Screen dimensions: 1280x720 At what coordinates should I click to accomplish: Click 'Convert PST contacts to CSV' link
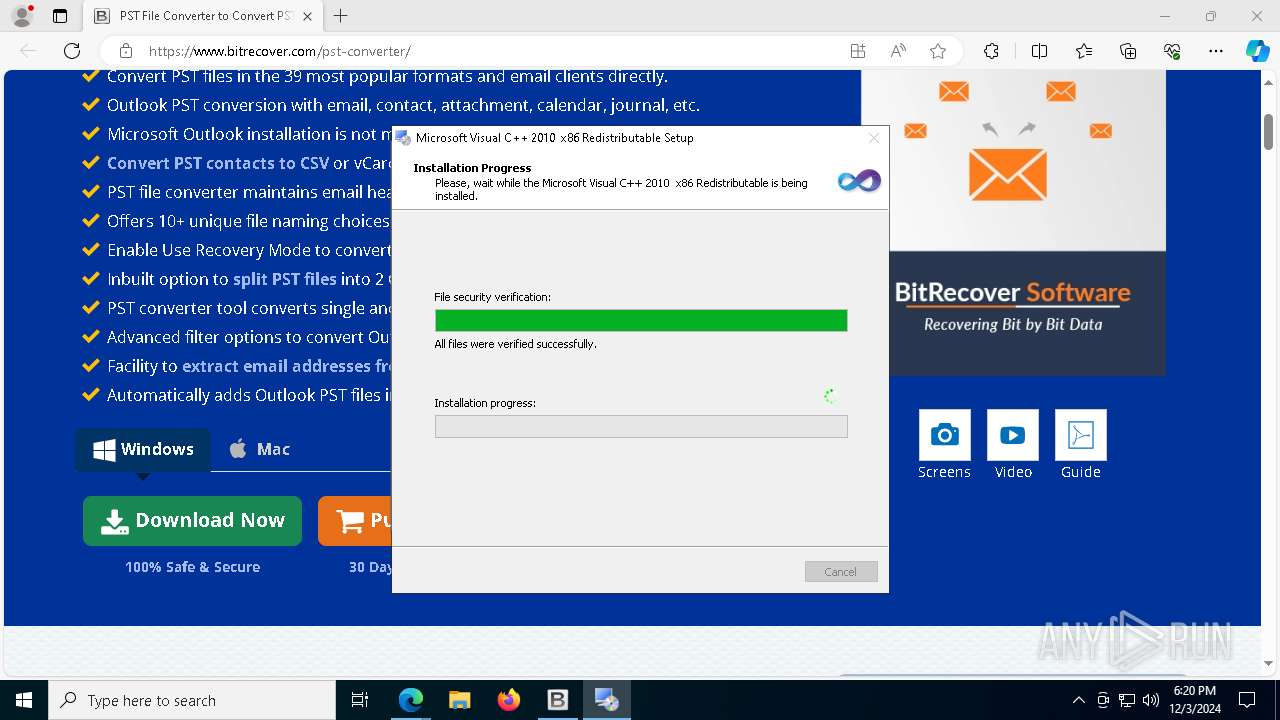click(218, 163)
